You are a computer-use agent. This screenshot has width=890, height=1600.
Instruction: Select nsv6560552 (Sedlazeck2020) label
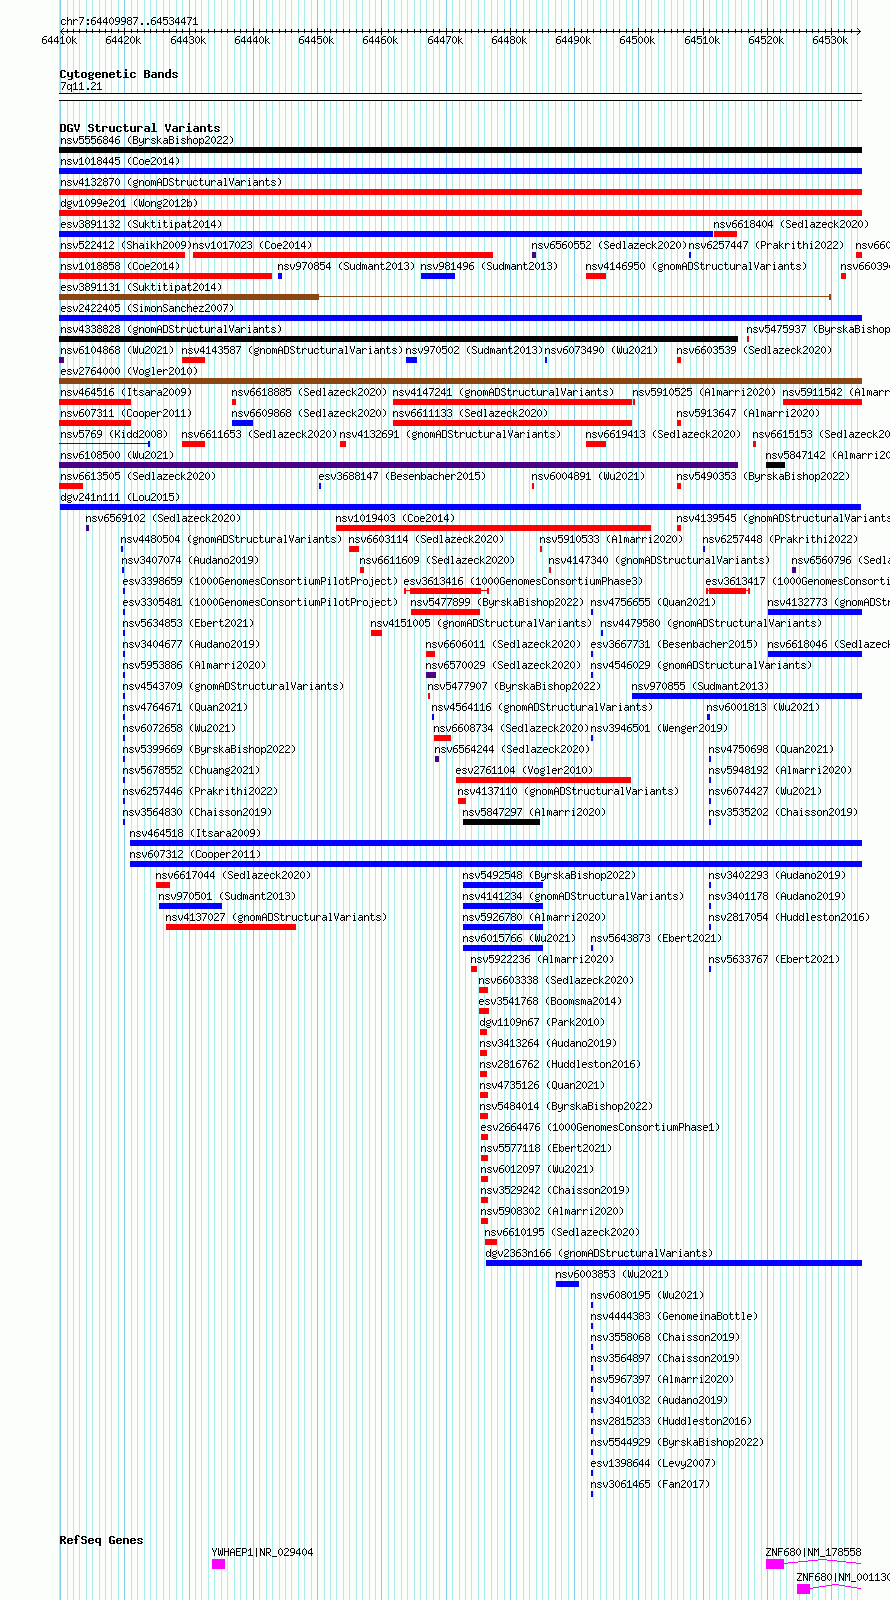point(609,245)
